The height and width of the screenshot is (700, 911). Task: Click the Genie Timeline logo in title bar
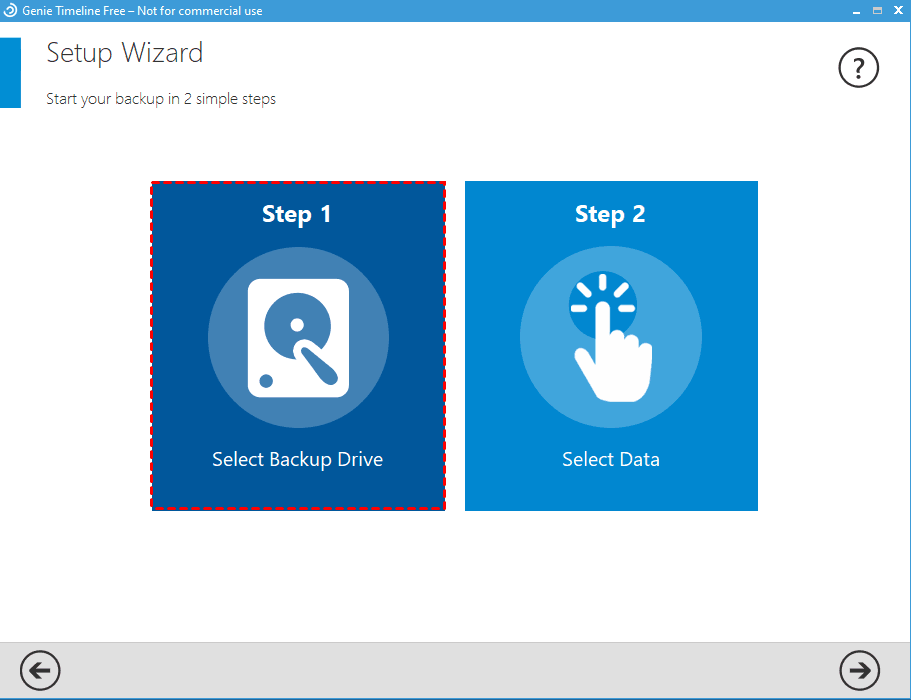click(x=10, y=10)
